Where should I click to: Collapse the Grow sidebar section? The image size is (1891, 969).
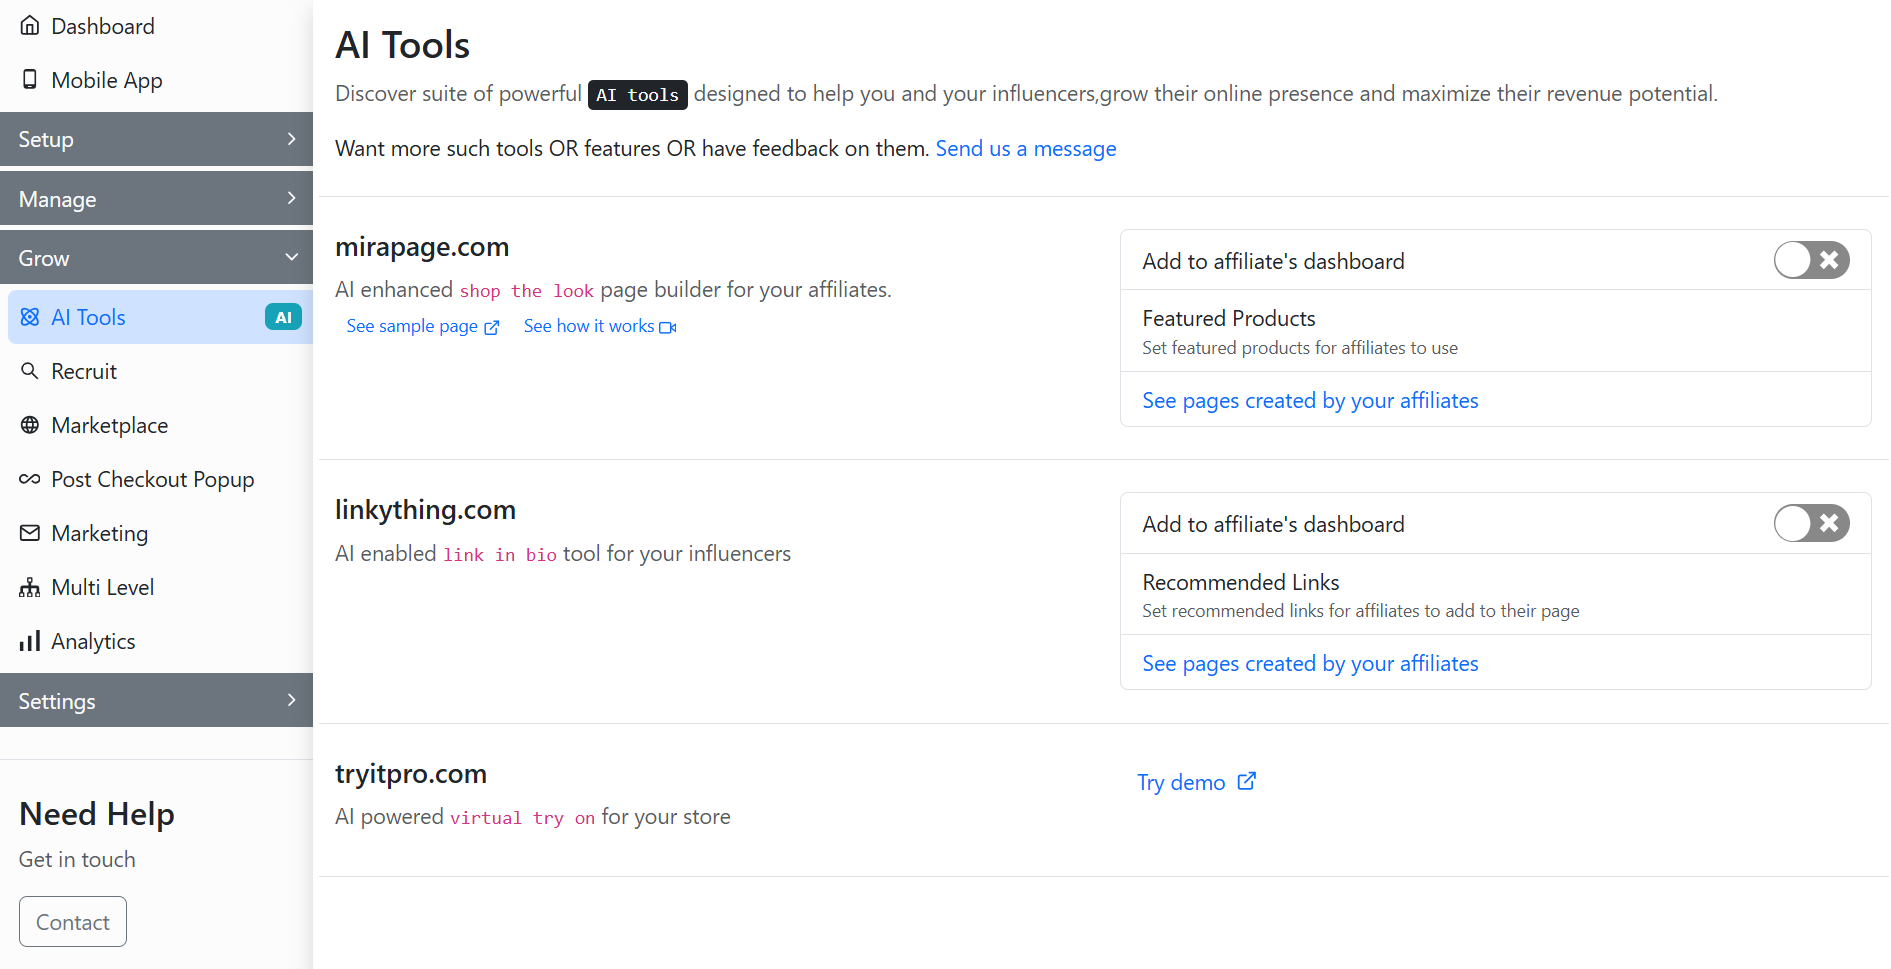157,258
